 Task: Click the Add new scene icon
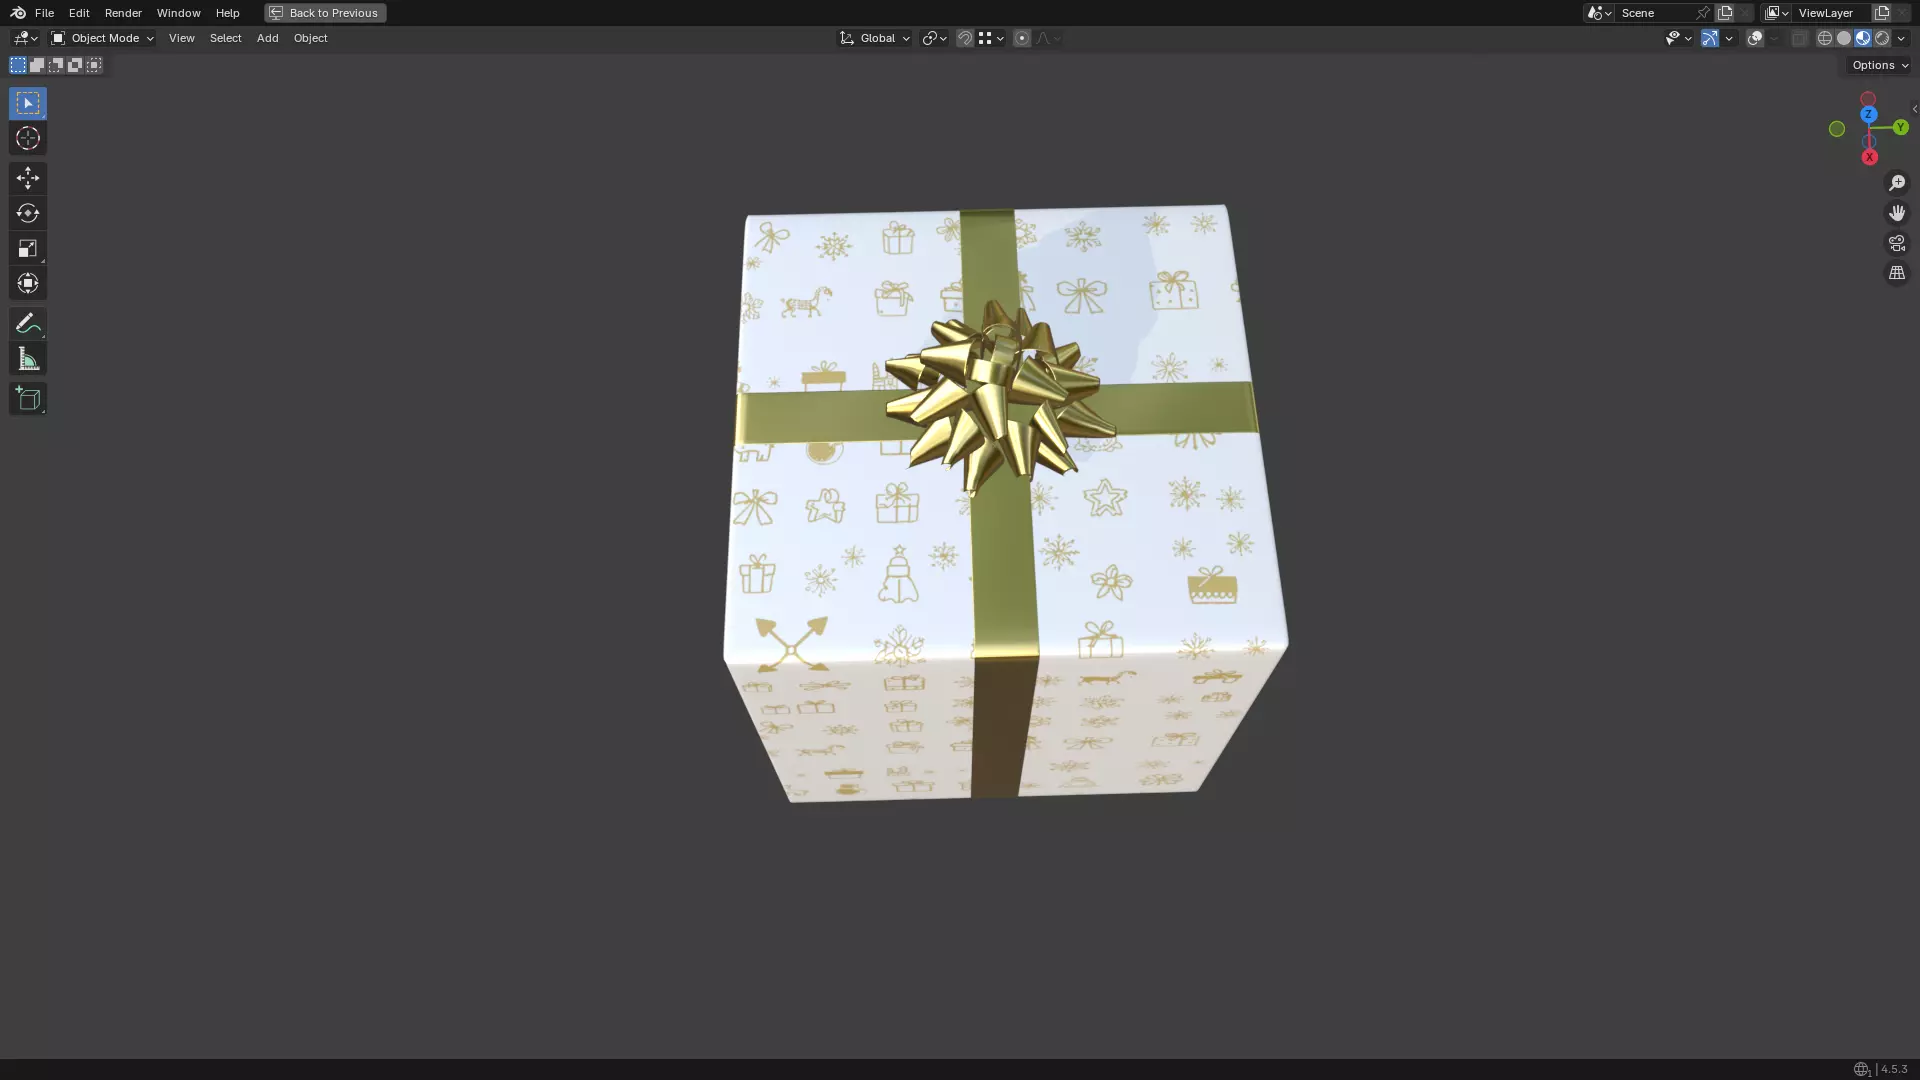1725,13
